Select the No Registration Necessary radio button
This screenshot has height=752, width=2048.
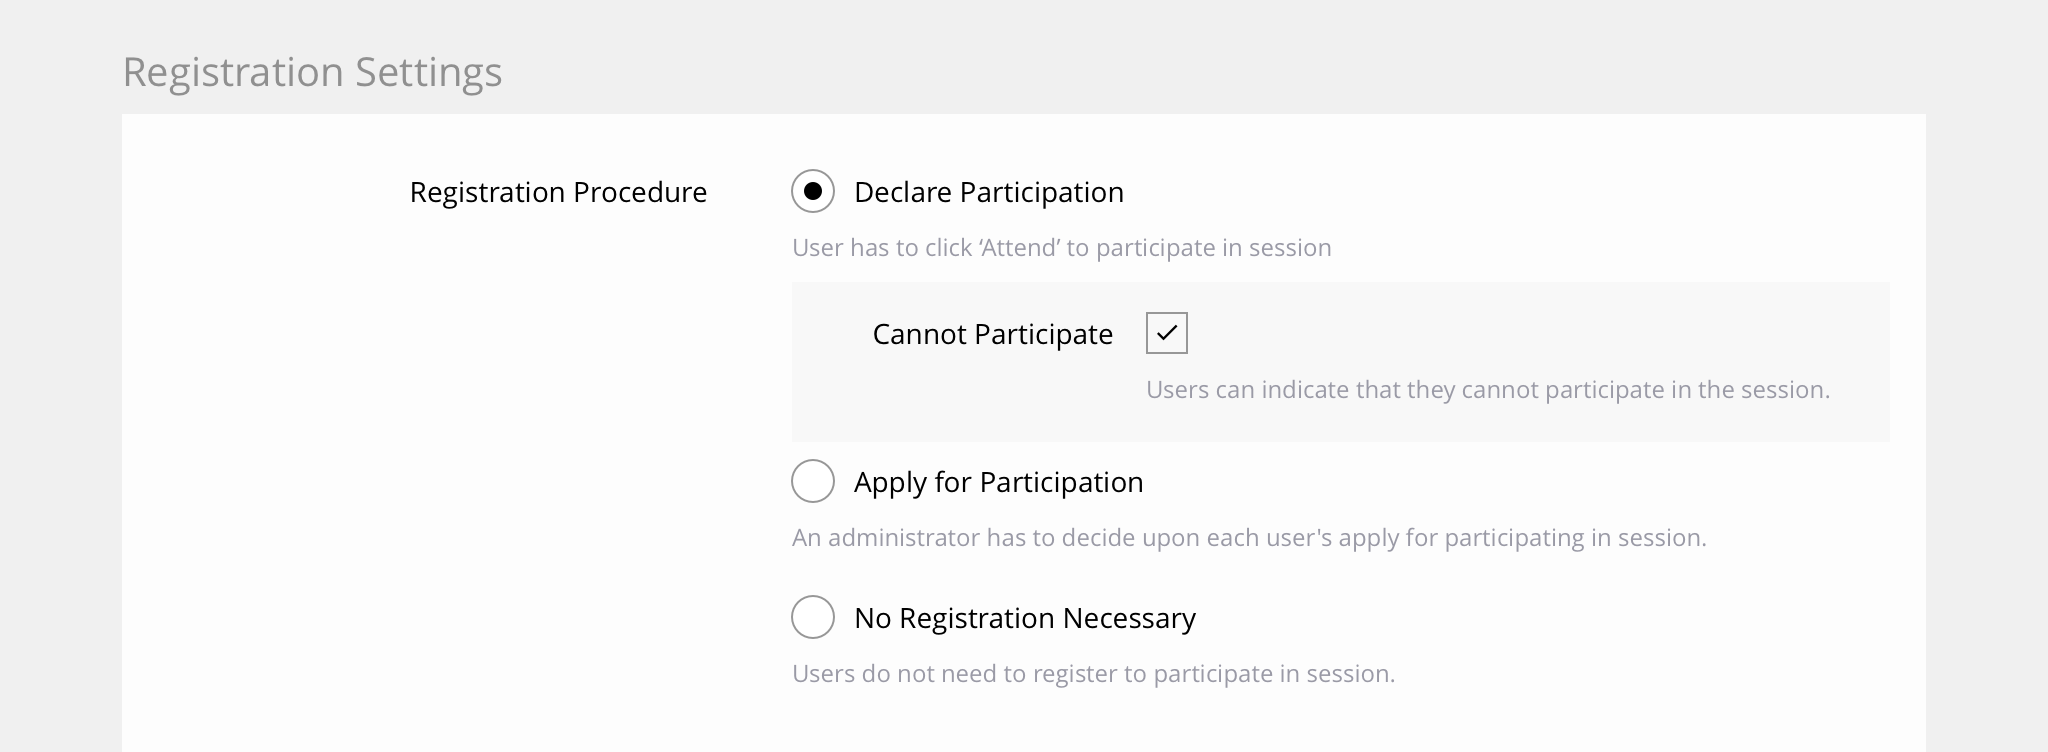coord(813,617)
